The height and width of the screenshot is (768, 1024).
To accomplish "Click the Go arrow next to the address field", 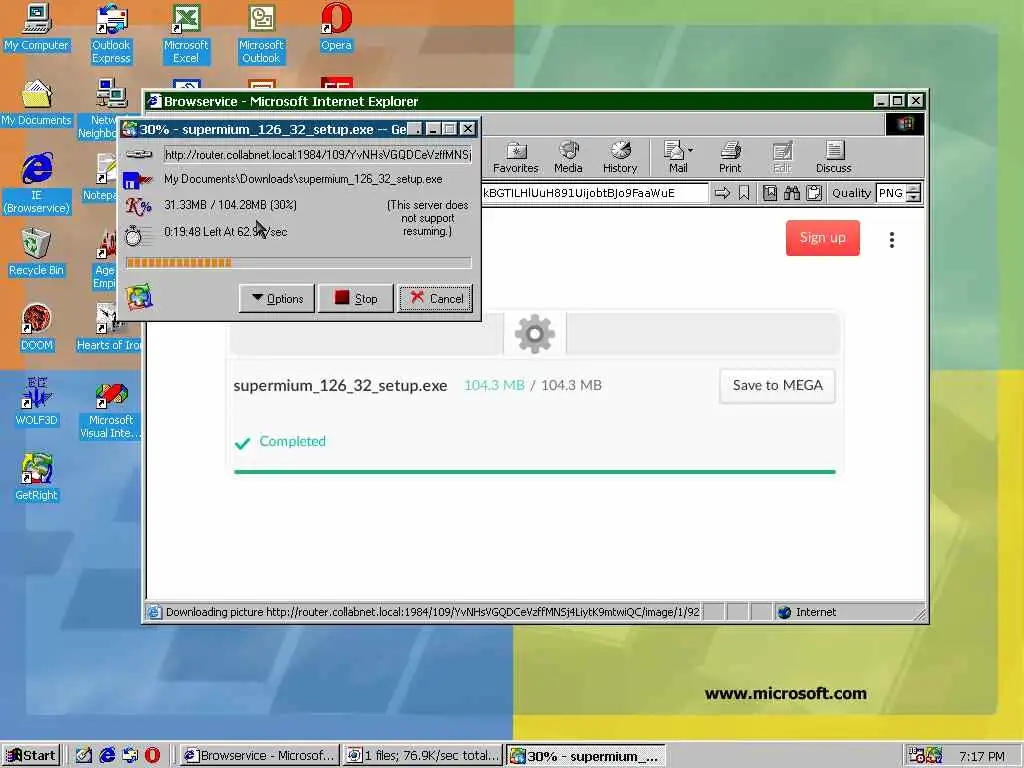I will [722, 193].
